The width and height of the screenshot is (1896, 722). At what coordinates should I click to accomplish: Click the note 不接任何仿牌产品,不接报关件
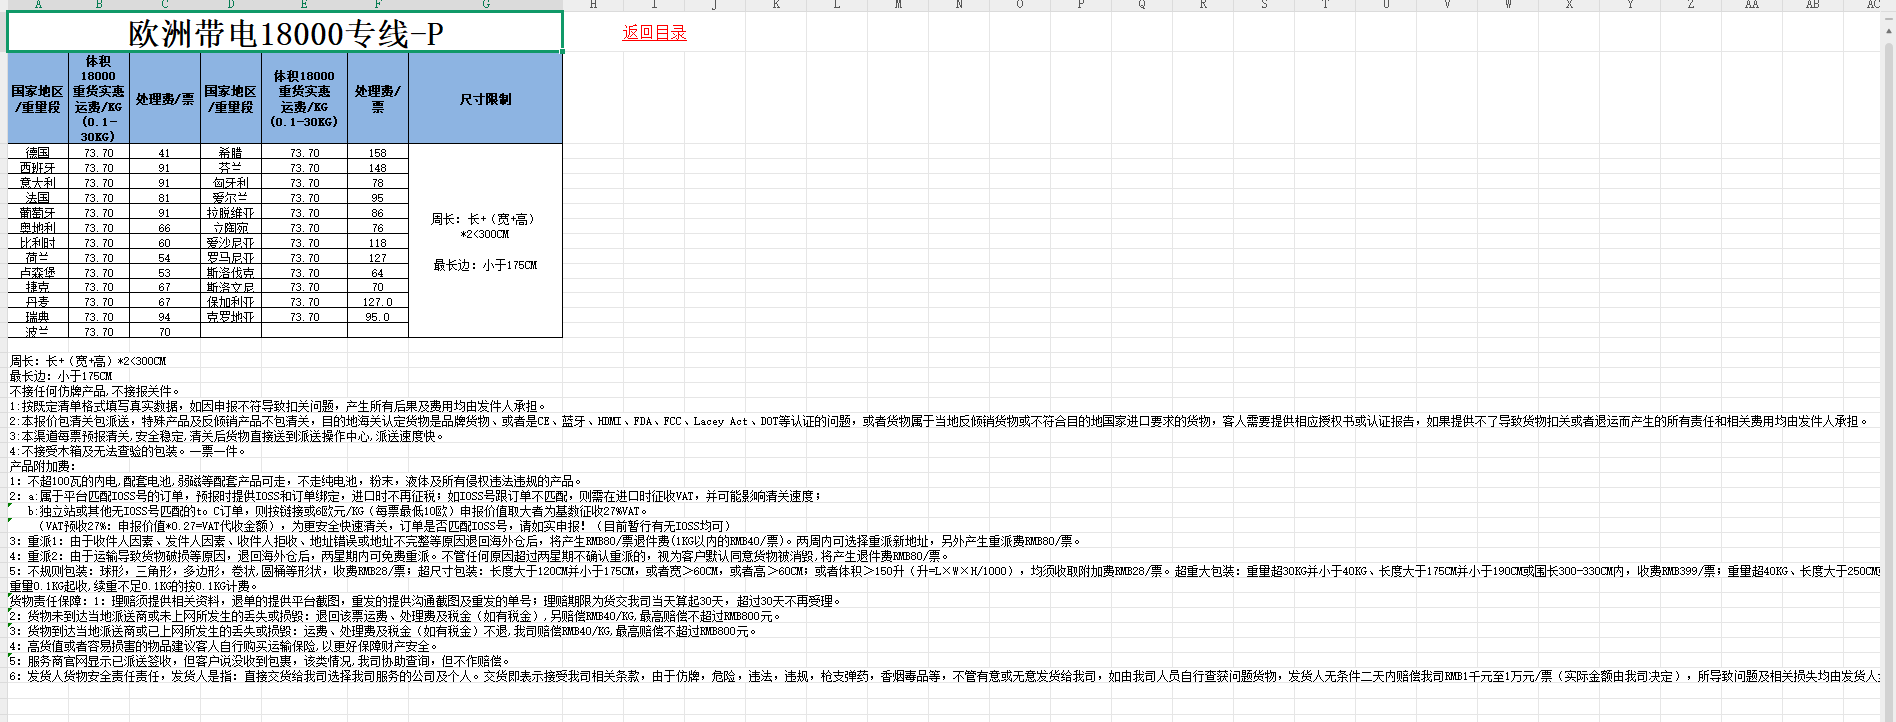[95, 391]
